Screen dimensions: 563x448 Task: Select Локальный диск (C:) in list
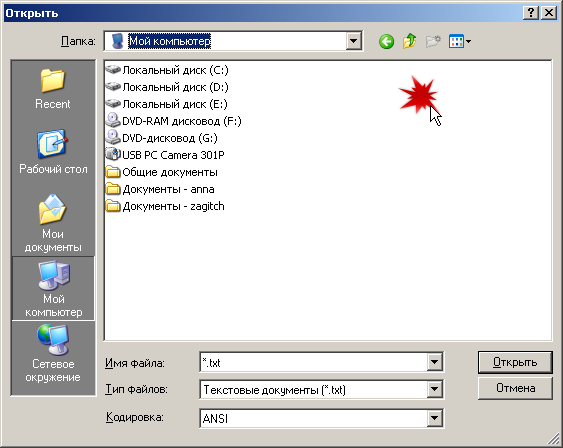click(167, 70)
